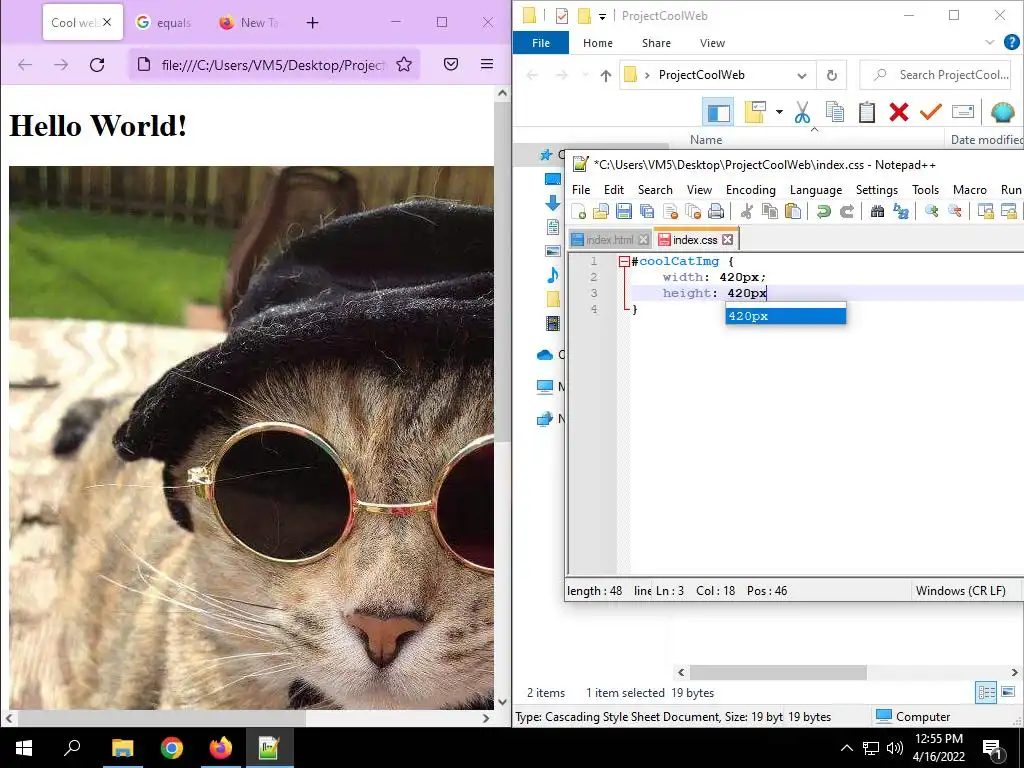The image size is (1024, 768).
Task: Expand the Explorer address bar history dropdown
Action: (801, 75)
